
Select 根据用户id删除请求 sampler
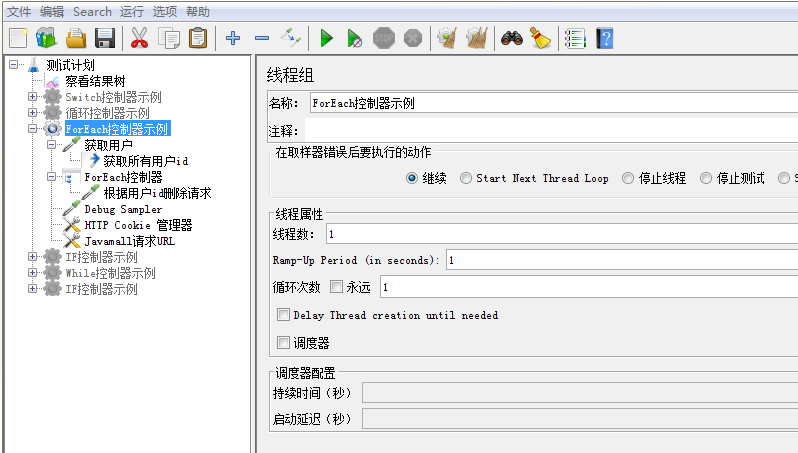157,193
